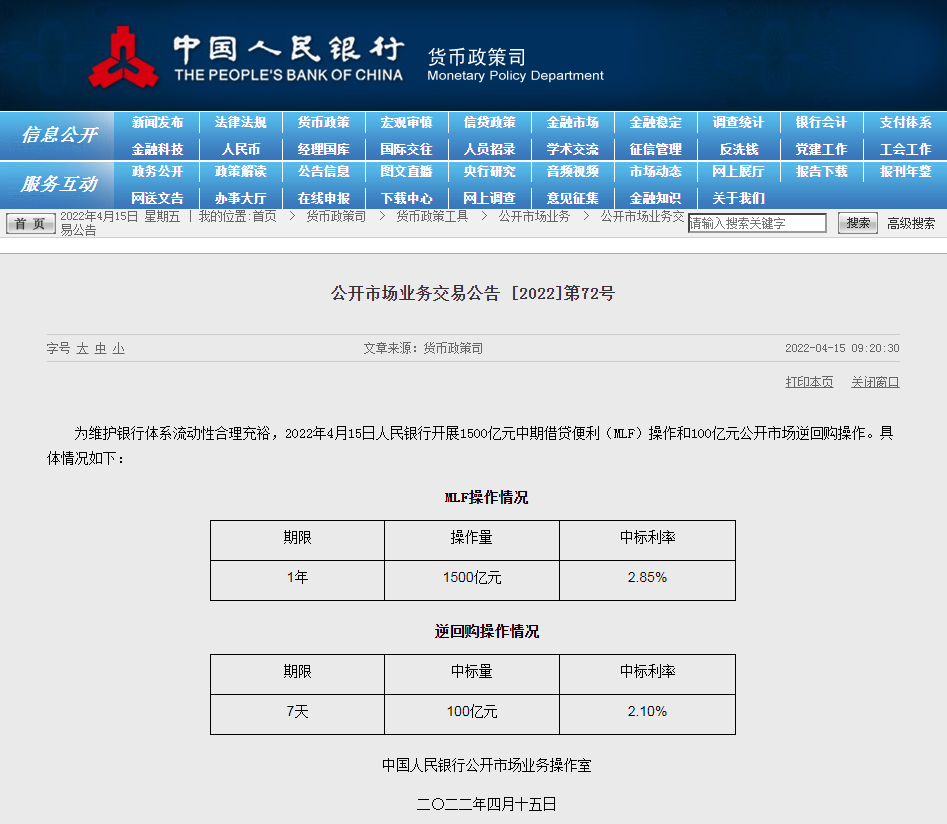Click the timestamp 2022-04-15 09:20:30
Viewport: 947px width, 824px height.
(842, 348)
